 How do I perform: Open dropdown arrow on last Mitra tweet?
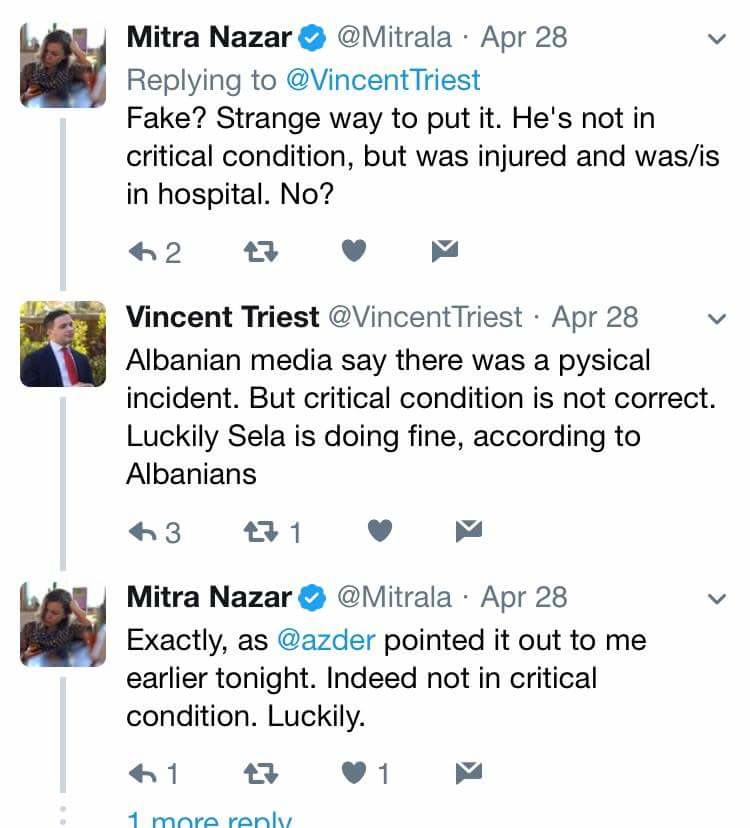coord(716,600)
